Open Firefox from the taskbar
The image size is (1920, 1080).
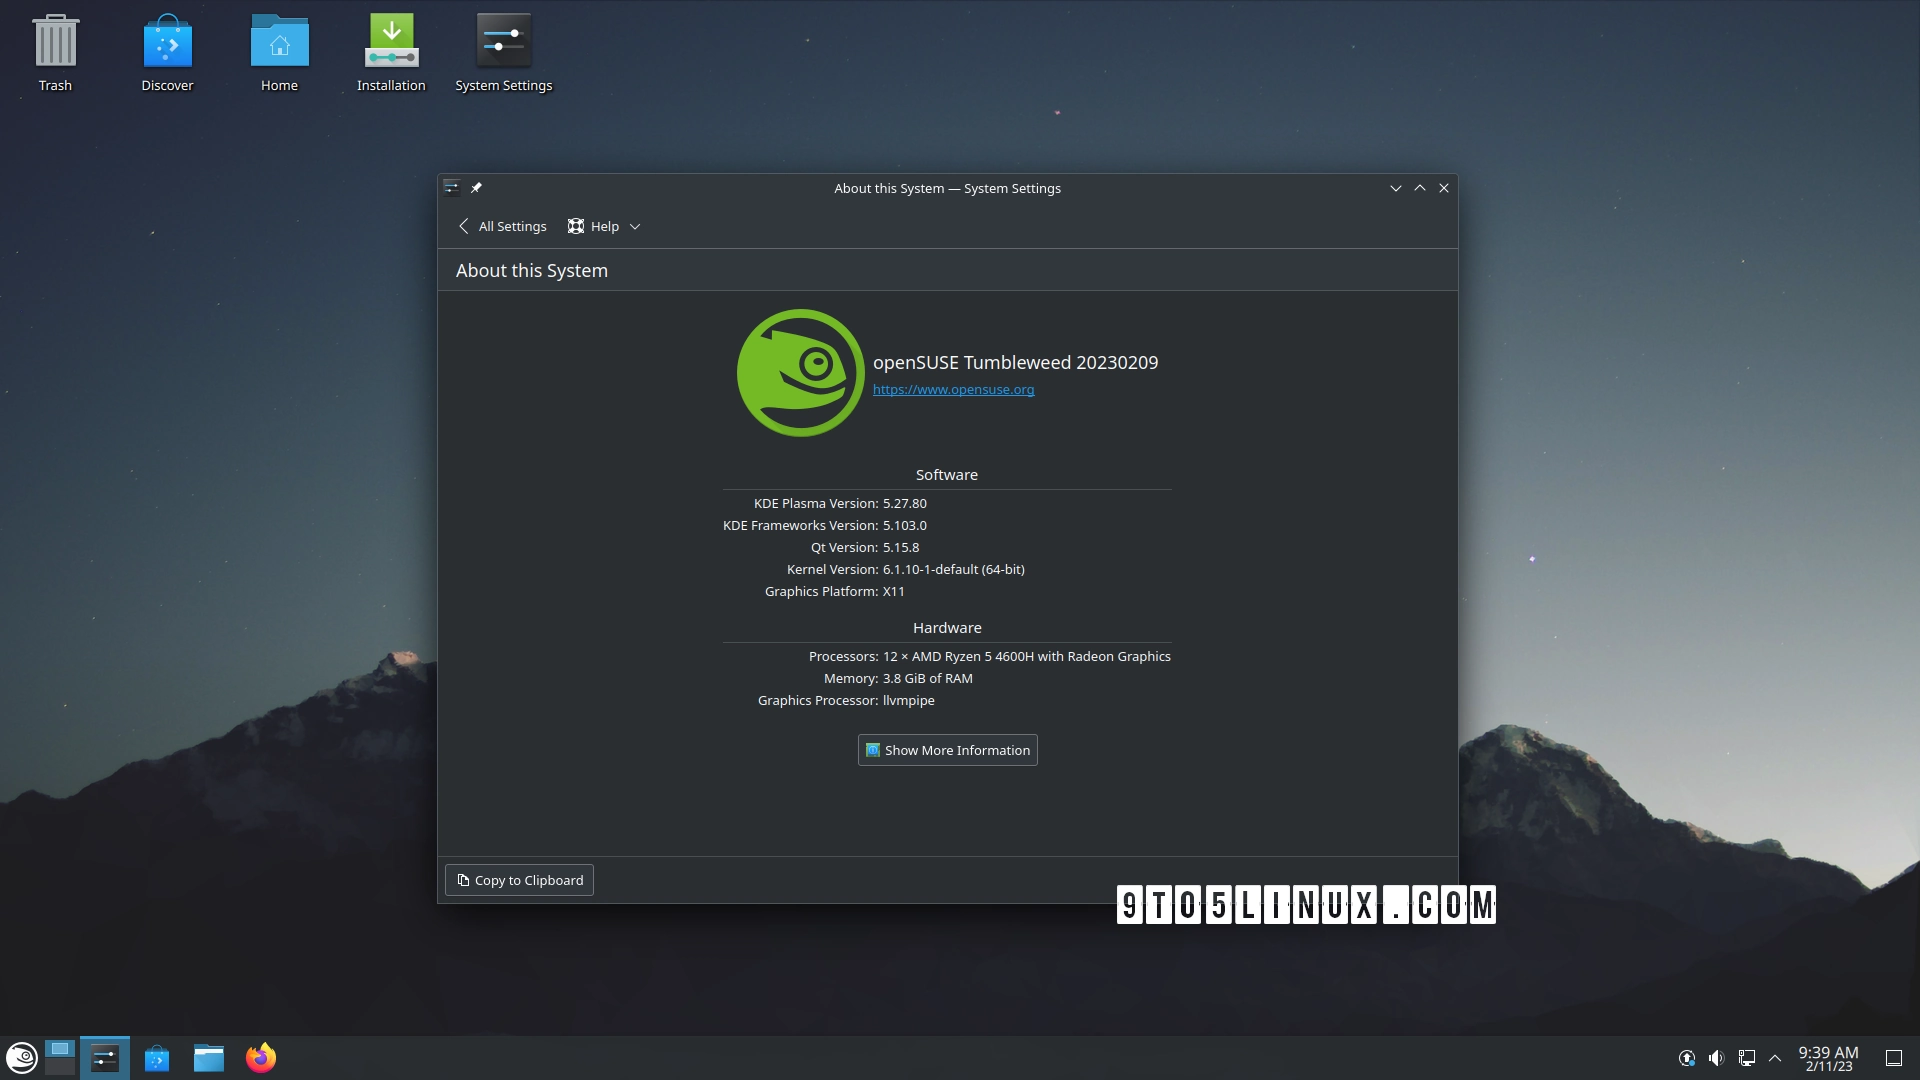pos(261,1057)
